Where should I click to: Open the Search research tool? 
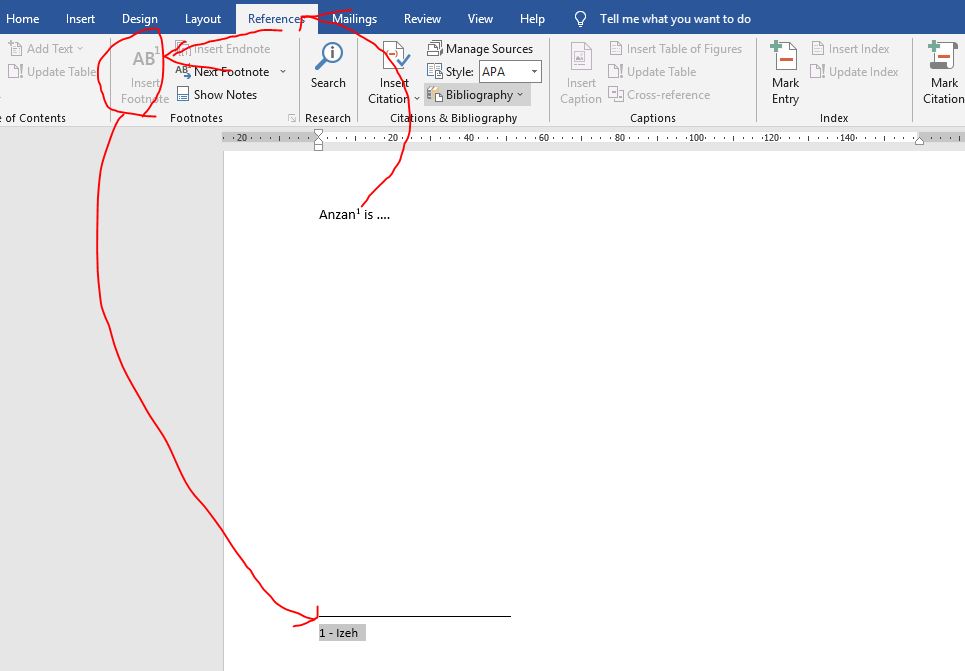coord(328,57)
